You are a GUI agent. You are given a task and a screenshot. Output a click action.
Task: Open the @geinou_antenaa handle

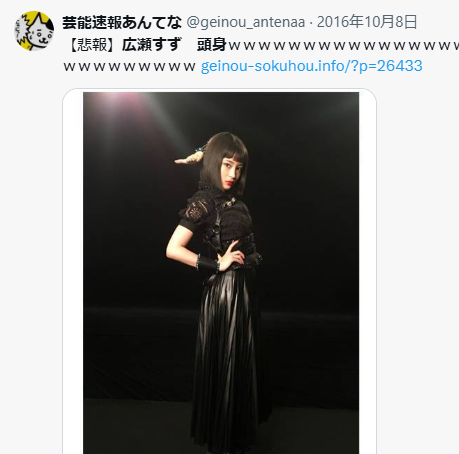coord(246,22)
